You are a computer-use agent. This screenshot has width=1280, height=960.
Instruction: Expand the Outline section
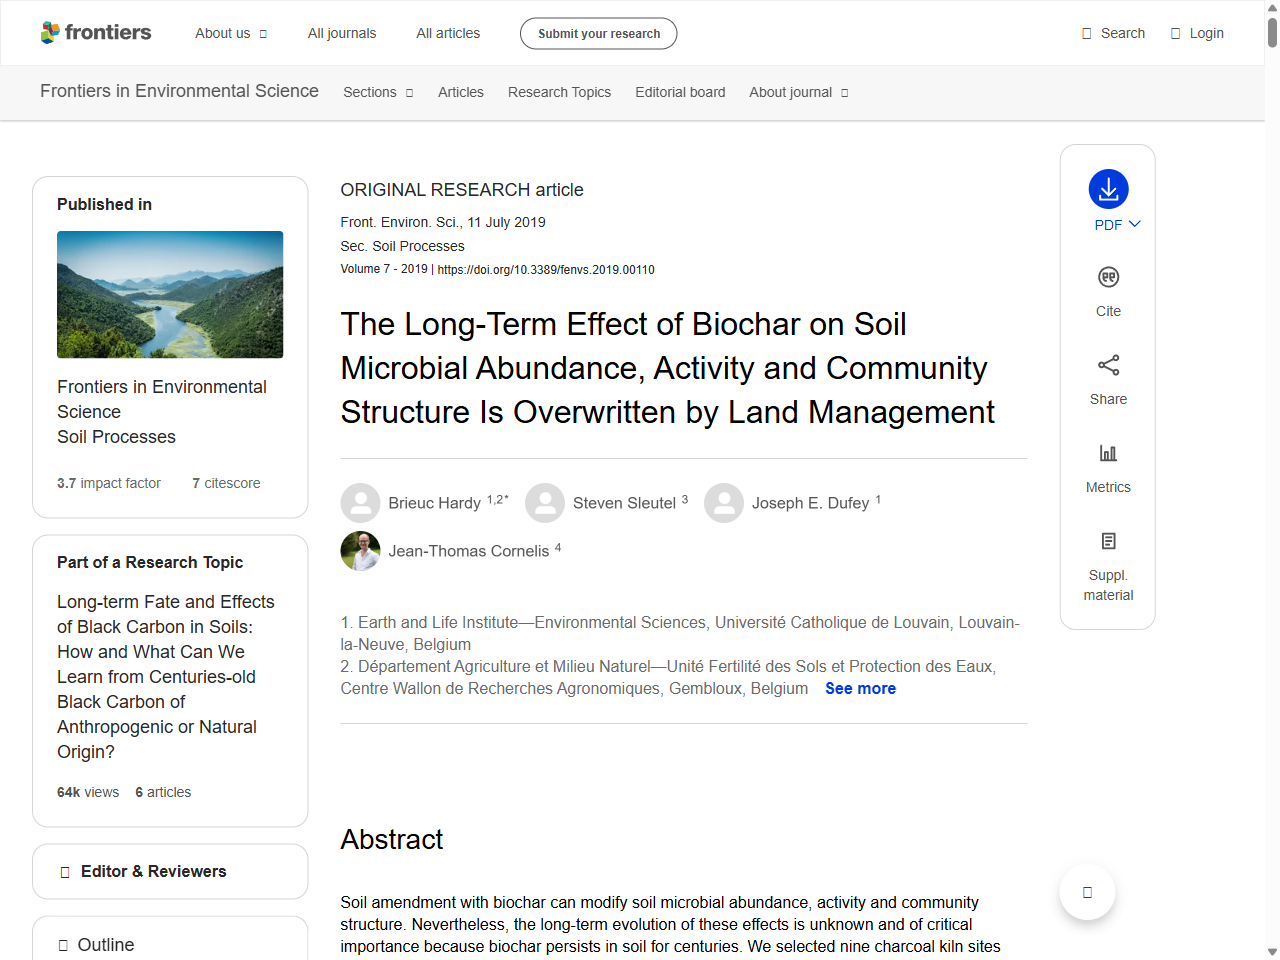click(169, 944)
